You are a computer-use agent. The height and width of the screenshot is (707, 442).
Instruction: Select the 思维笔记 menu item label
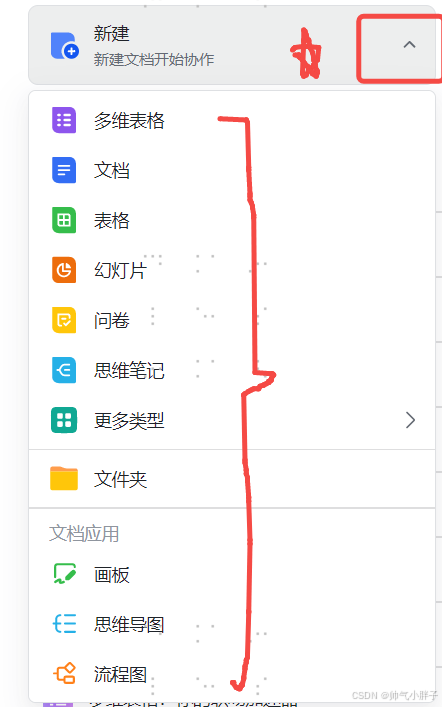[129, 371]
